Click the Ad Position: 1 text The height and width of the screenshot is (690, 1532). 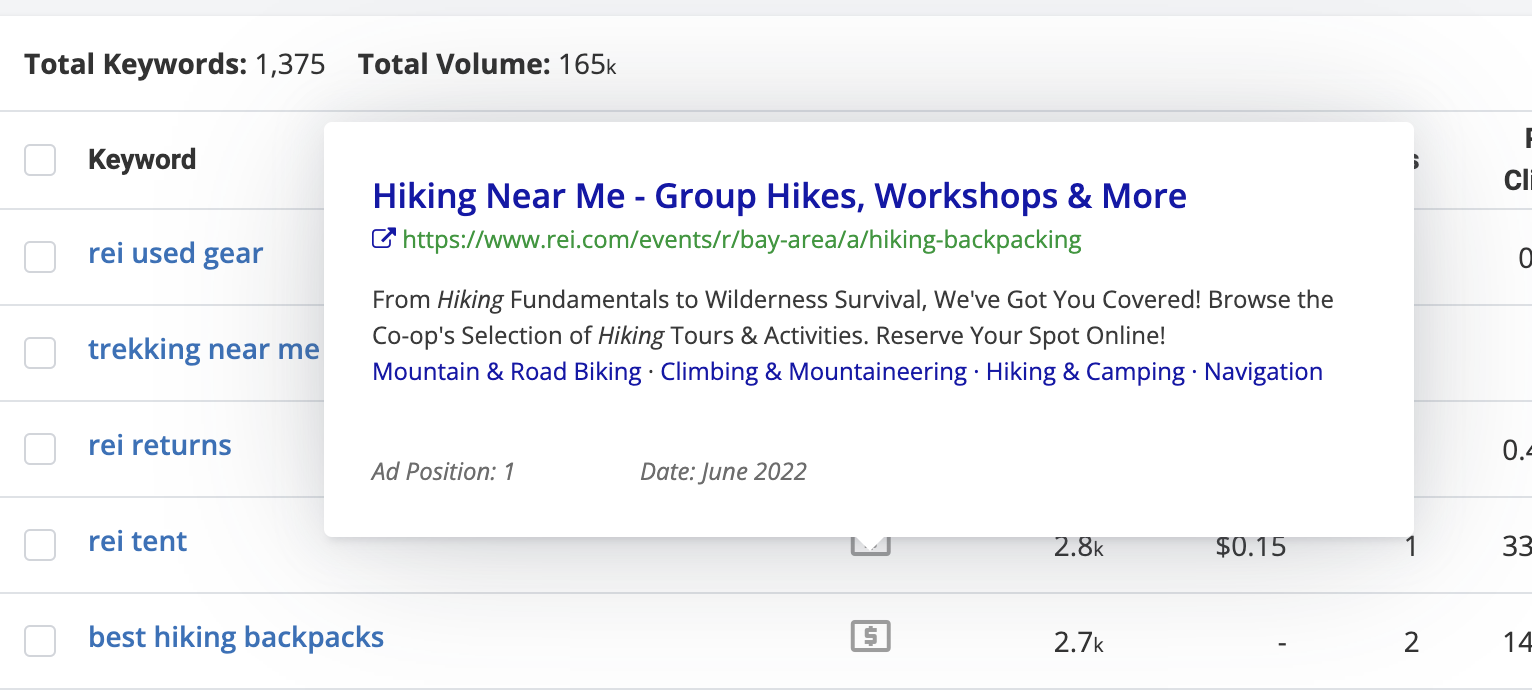[443, 472]
